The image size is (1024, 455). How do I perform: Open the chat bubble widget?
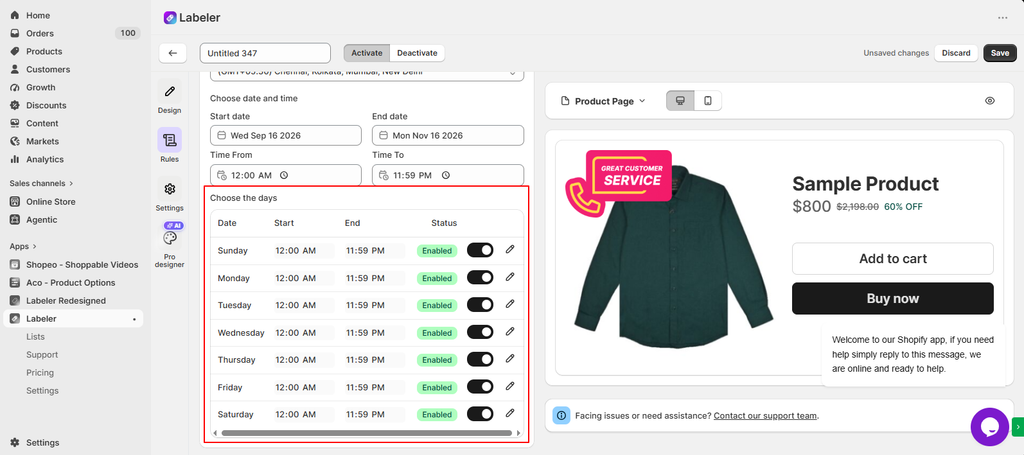[x=989, y=427]
